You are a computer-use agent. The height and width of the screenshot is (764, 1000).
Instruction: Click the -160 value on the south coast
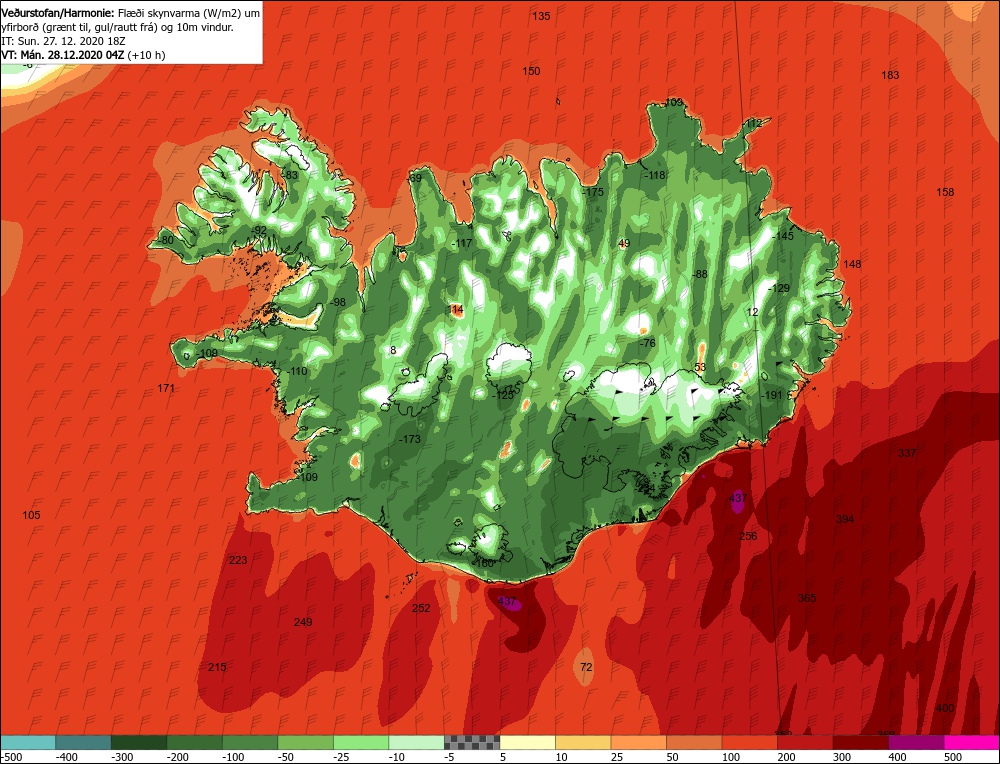(483, 563)
